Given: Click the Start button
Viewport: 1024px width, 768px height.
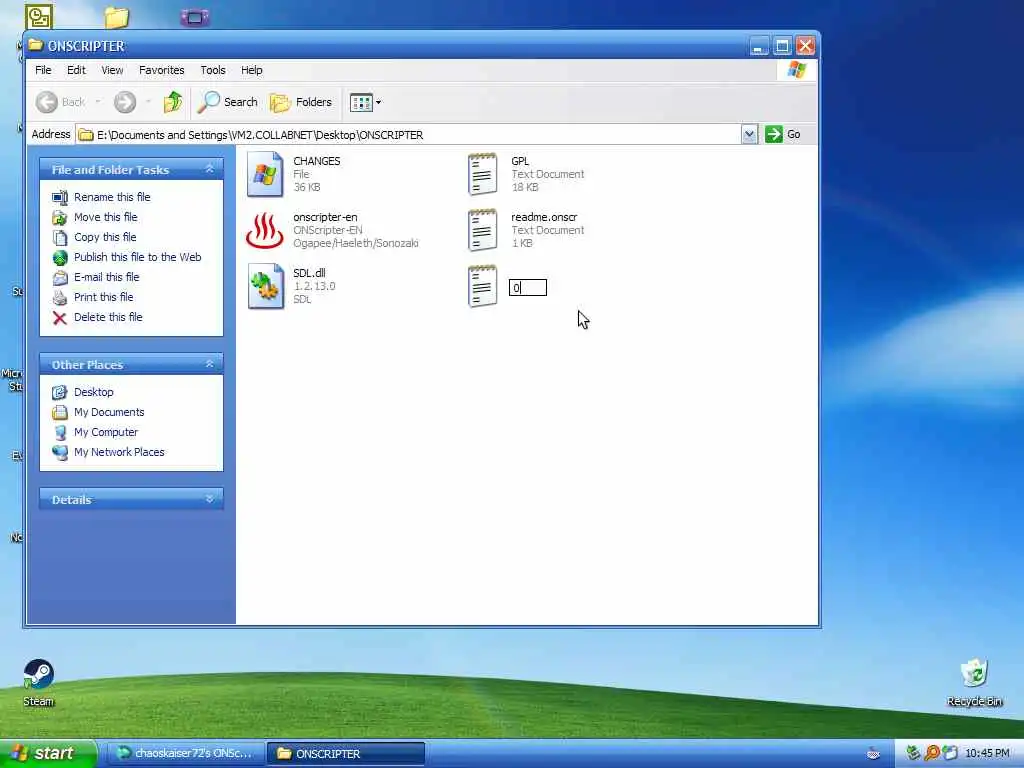Looking at the screenshot, I should [x=47, y=753].
